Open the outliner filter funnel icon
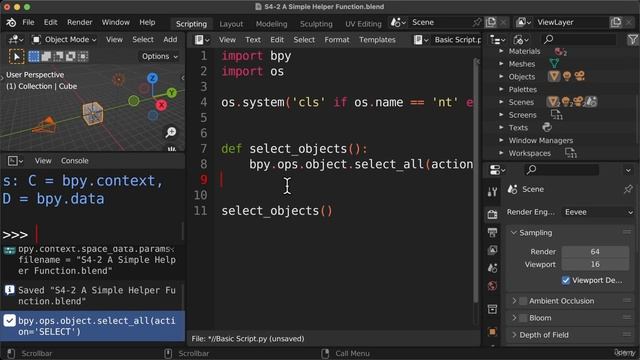The width and height of the screenshot is (640, 360). pos(633,39)
